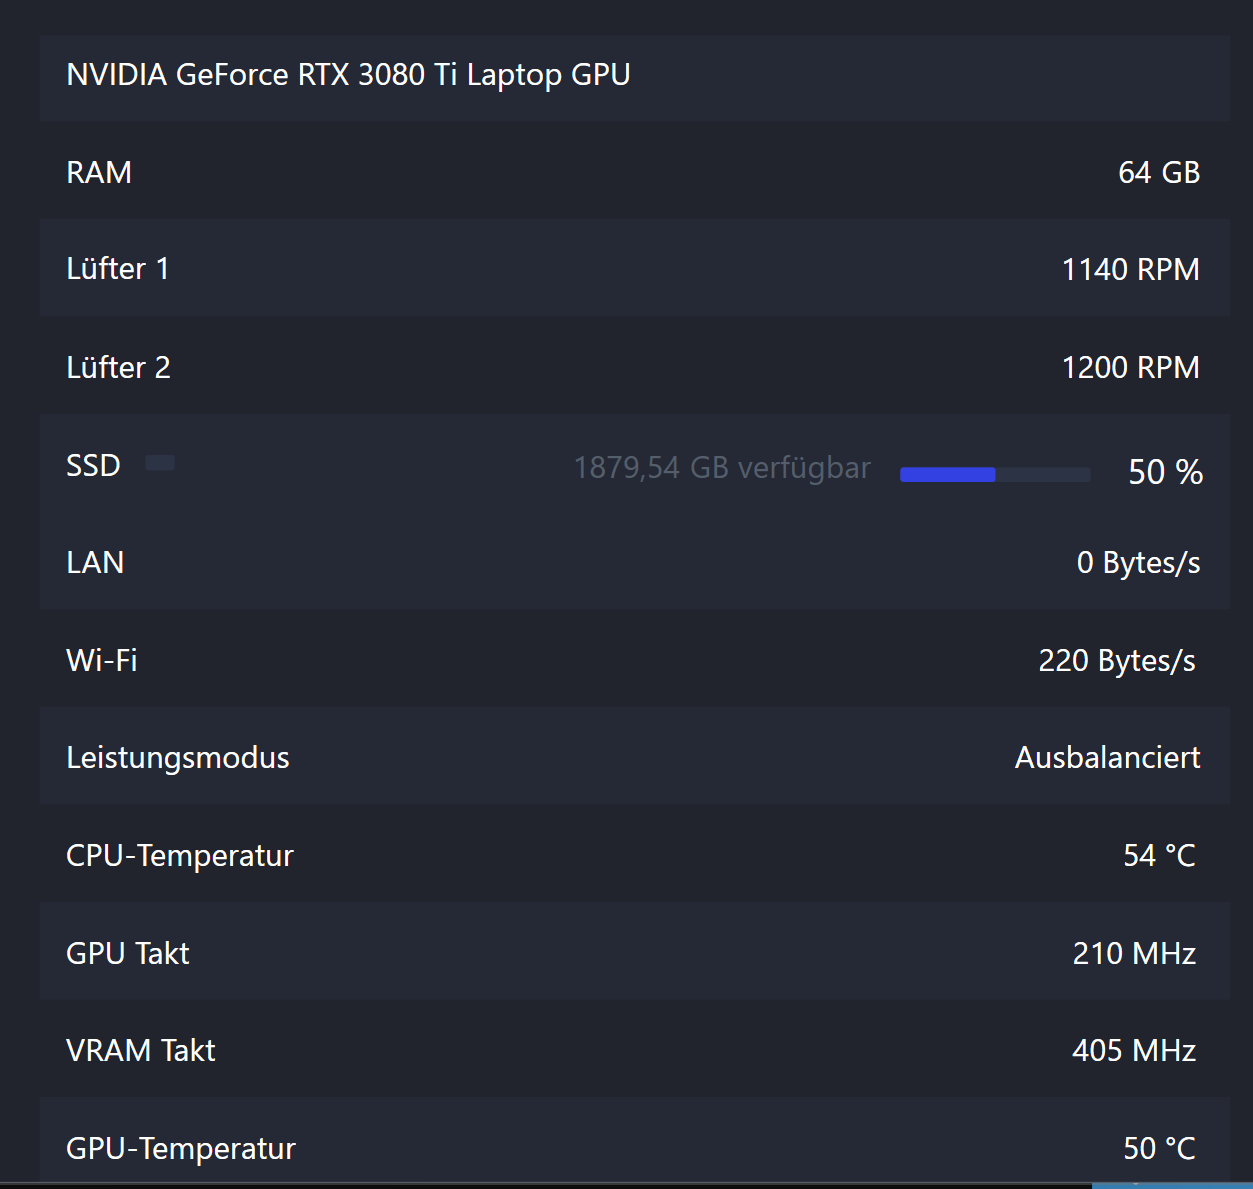Select the Wi-Fi label

coord(102,660)
